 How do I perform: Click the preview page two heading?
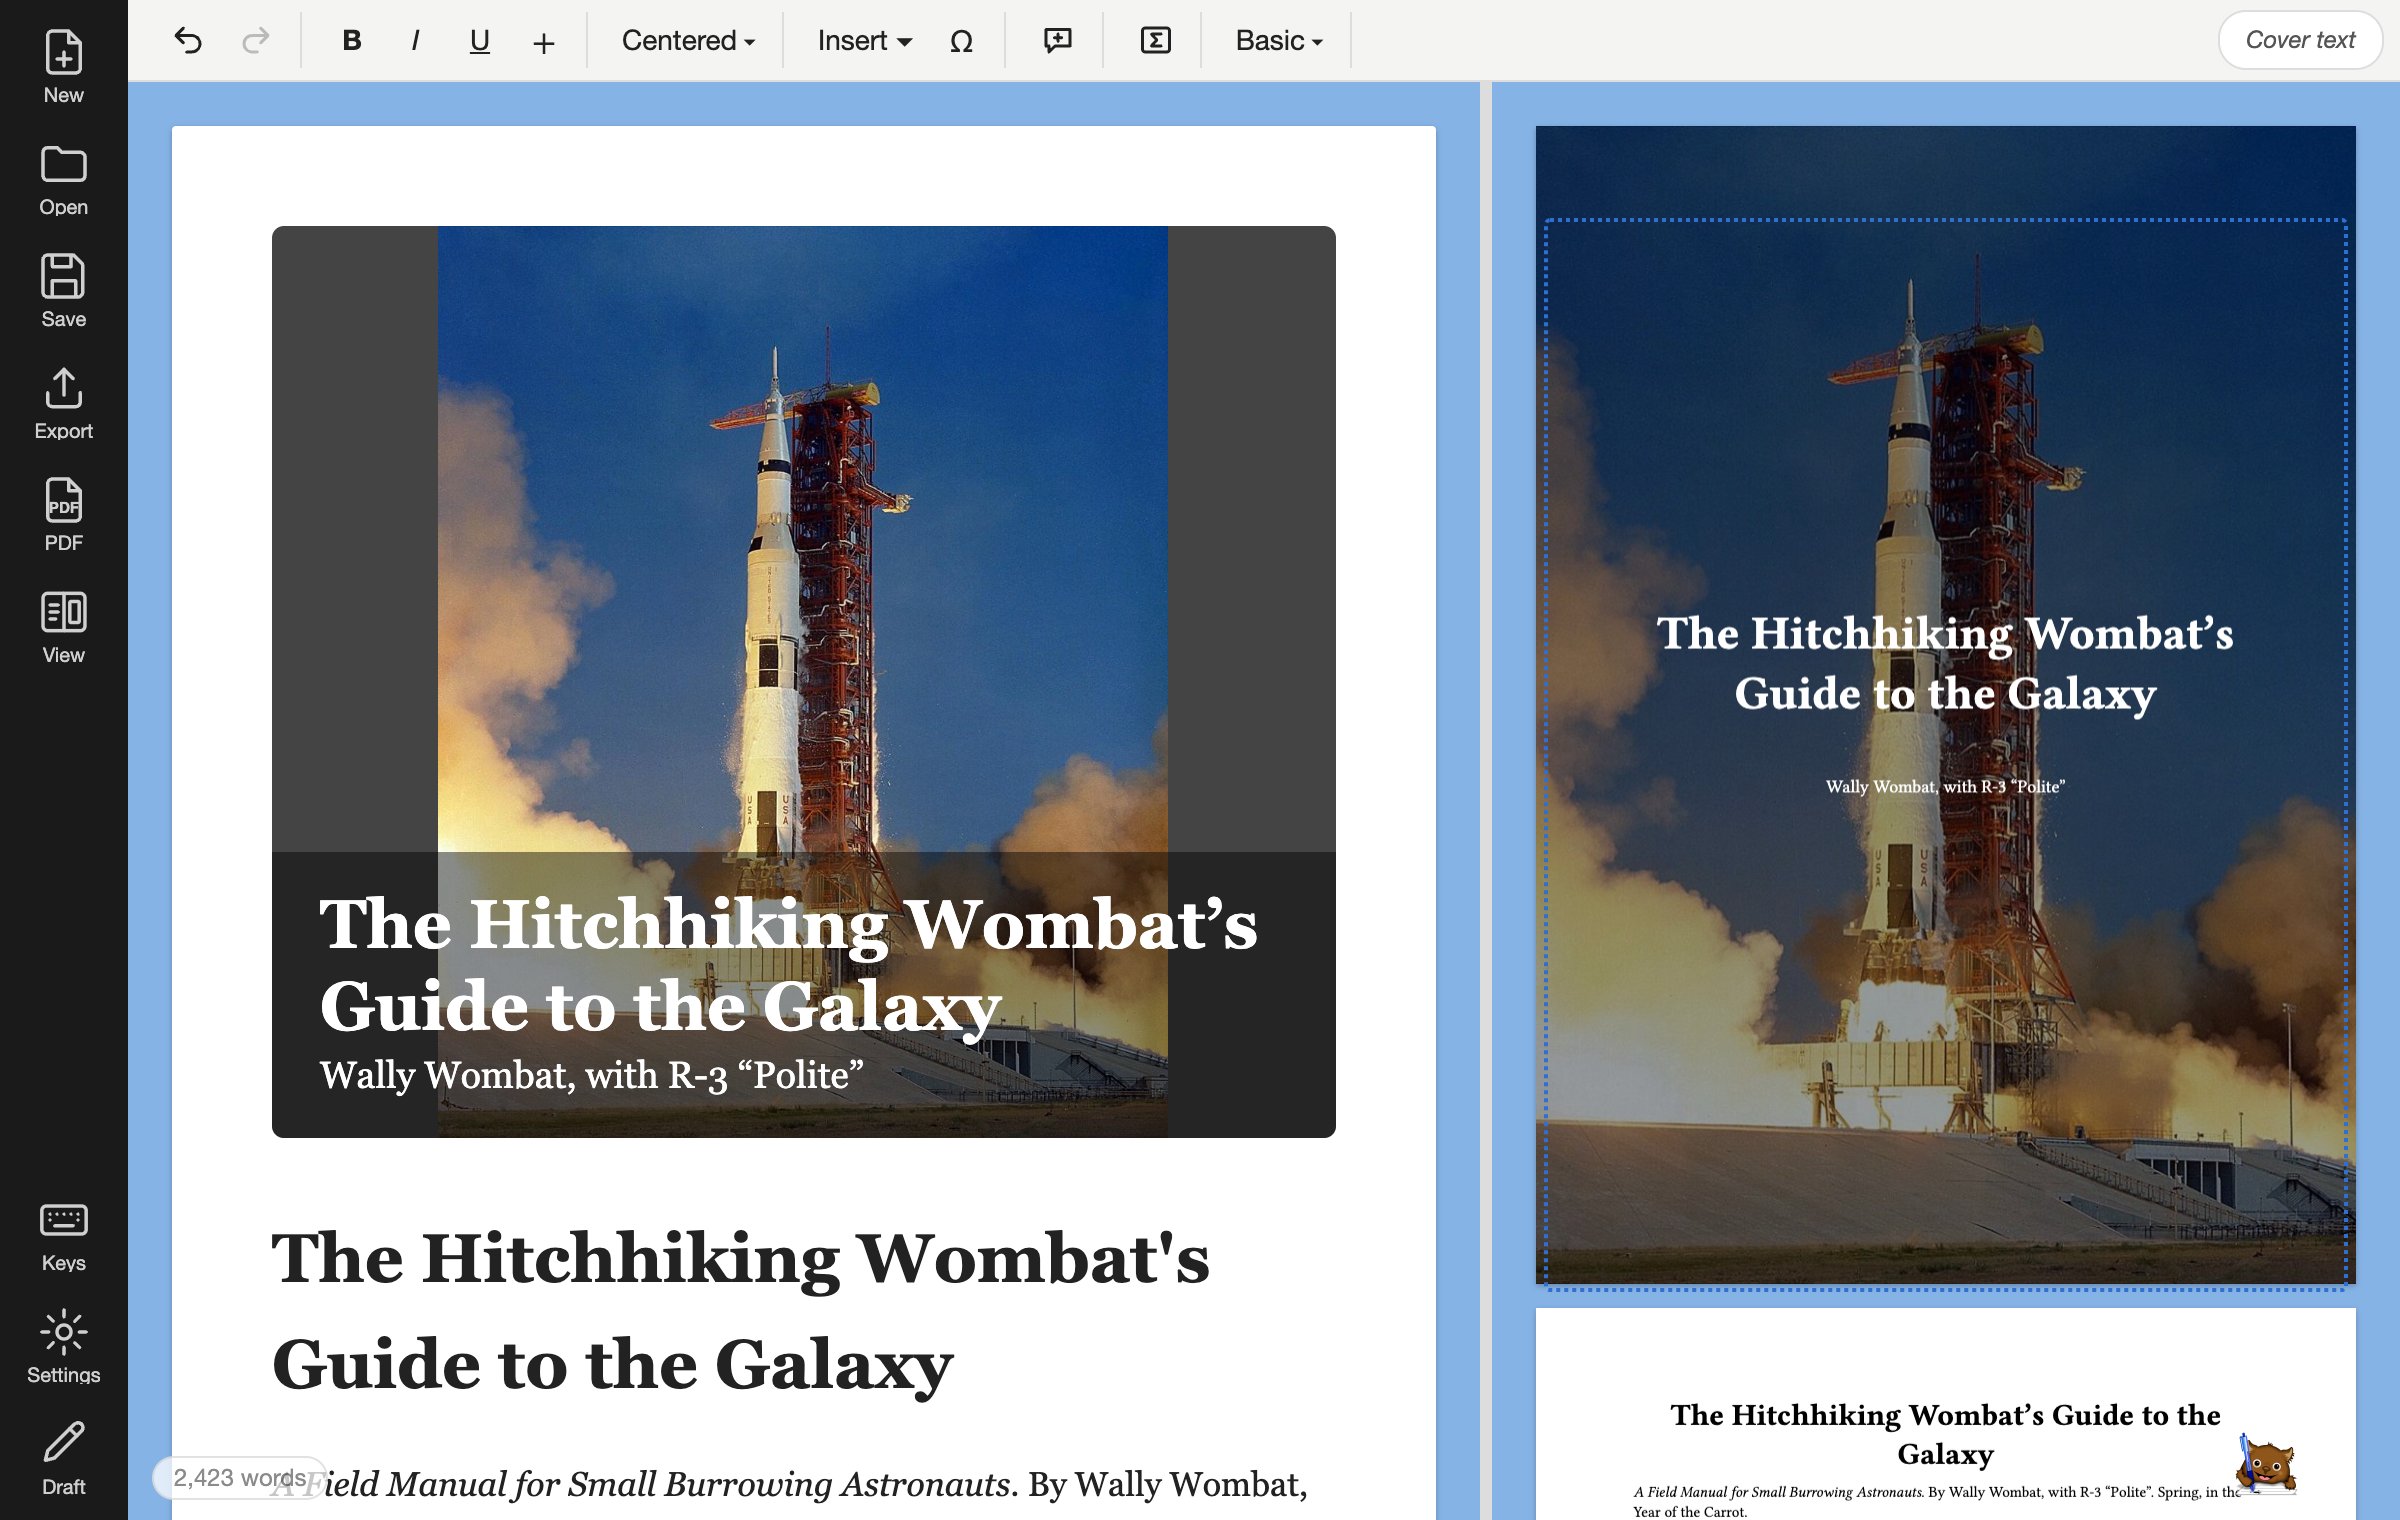coord(1945,1434)
